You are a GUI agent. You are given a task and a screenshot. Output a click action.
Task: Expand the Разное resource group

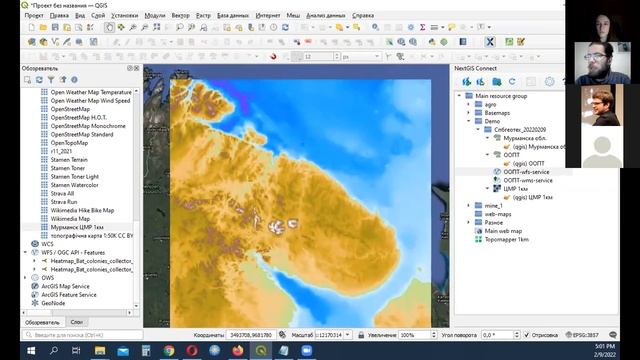[469, 222]
